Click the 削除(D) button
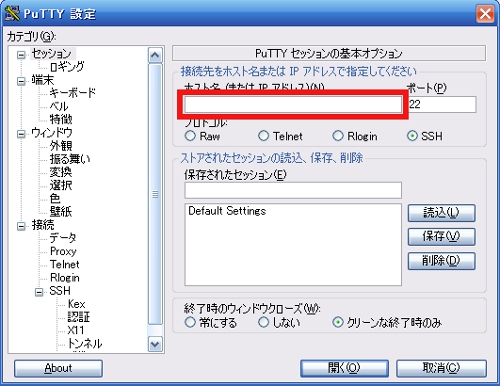Image resolution: width=500 pixels, height=386 pixels. (x=441, y=261)
